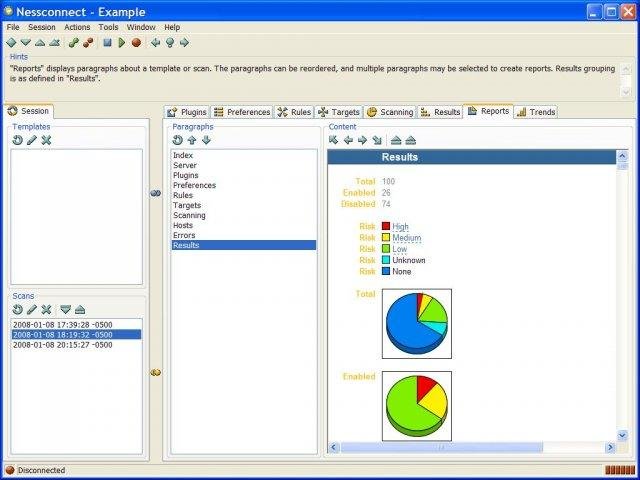Click content horizontal scrollbar right arrow

coord(610,448)
